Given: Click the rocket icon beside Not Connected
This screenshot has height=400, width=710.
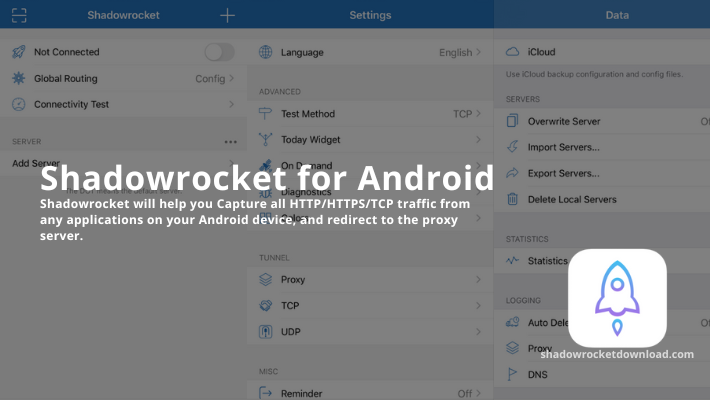Looking at the screenshot, I should [19, 52].
